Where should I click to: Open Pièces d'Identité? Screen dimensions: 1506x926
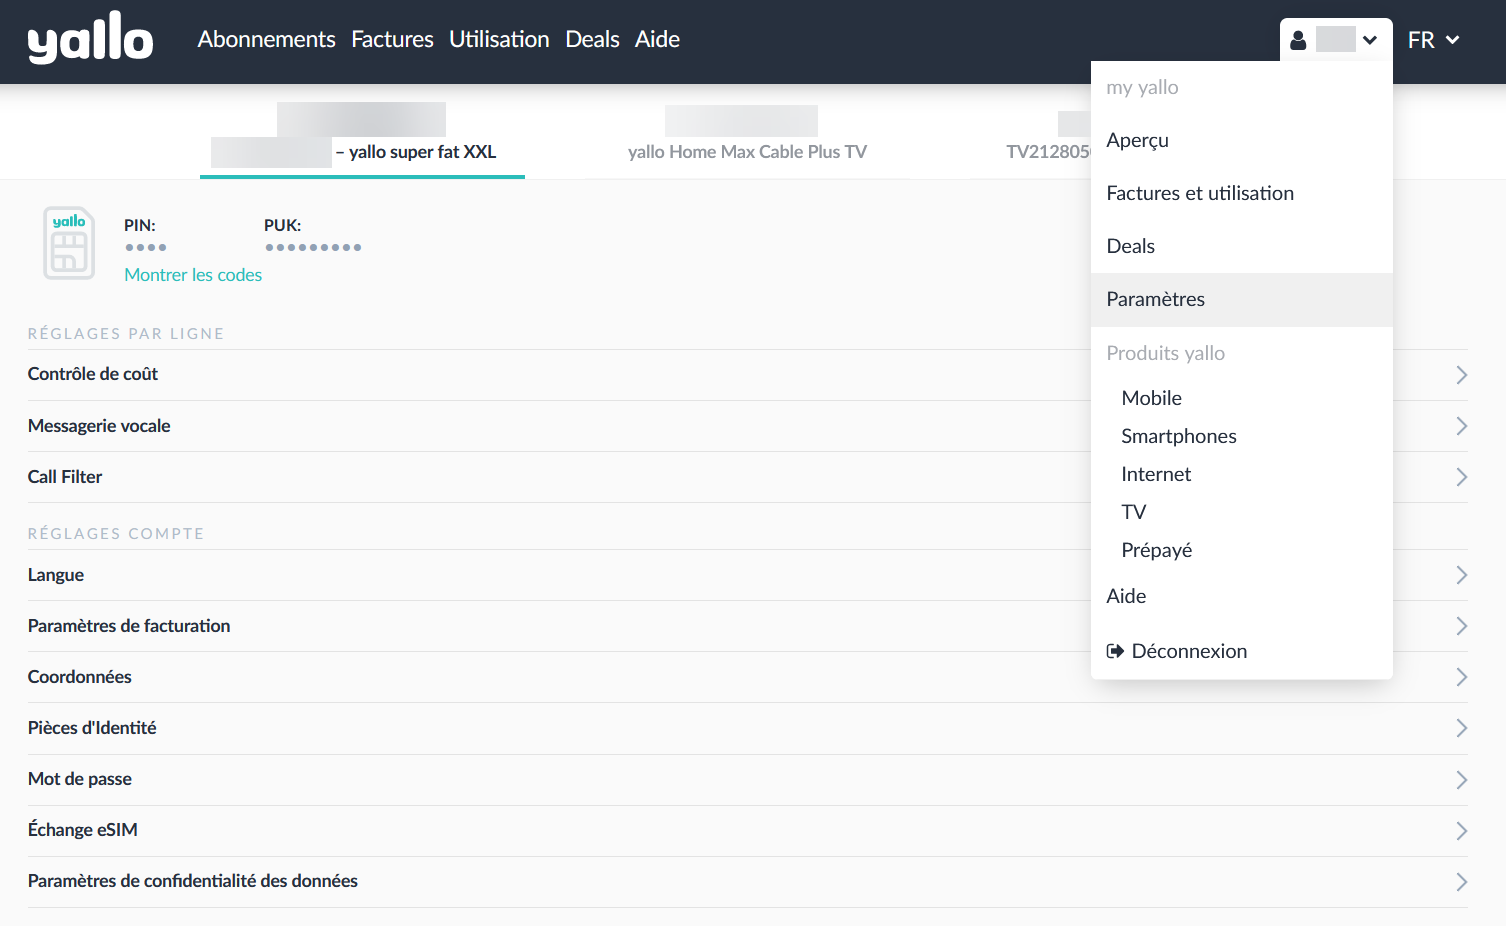(748, 728)
